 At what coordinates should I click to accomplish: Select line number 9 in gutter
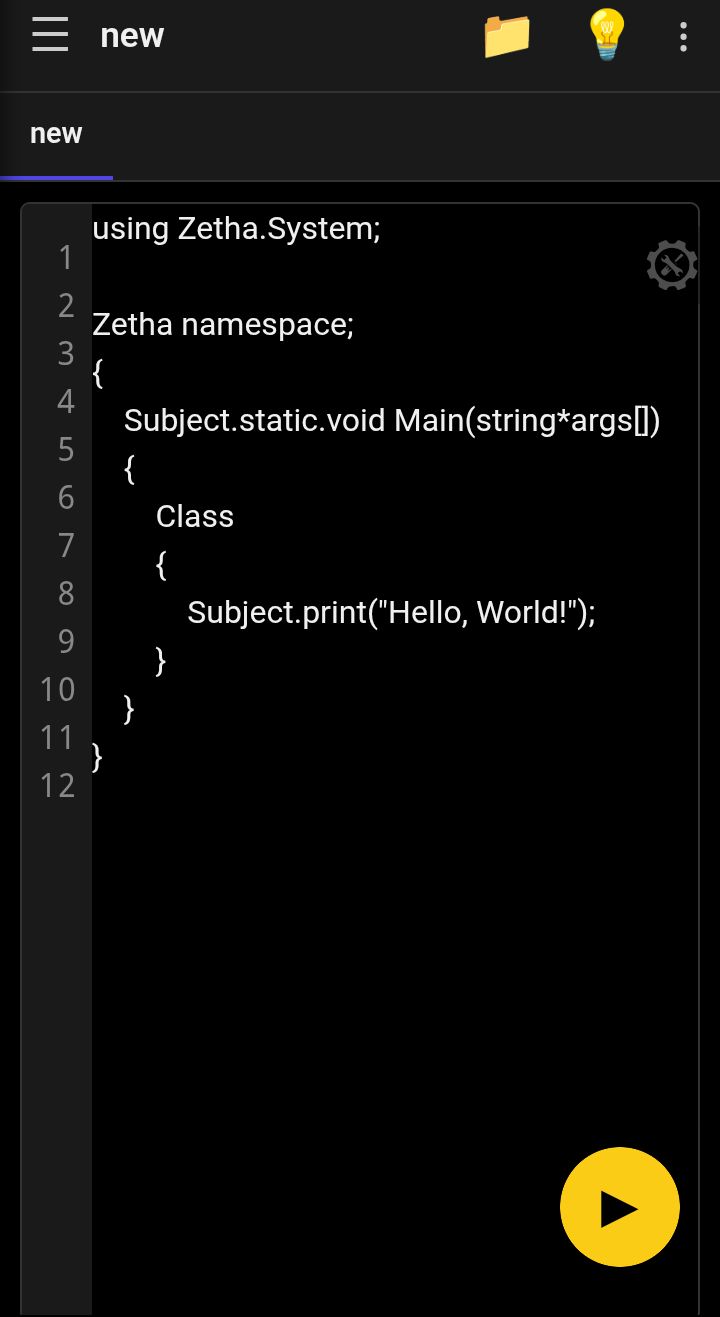pos(66,641)
